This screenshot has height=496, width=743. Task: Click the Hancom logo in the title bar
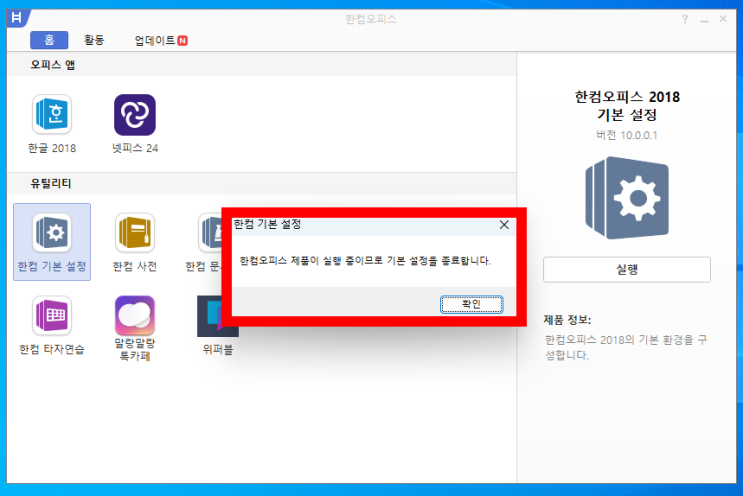[x=17, y=18]
